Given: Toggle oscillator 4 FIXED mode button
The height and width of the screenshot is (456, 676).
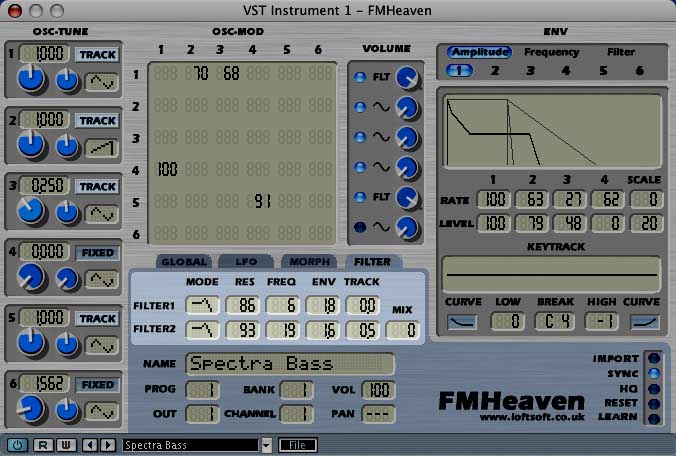Looking at the screenshot, I should pos(97,253).
